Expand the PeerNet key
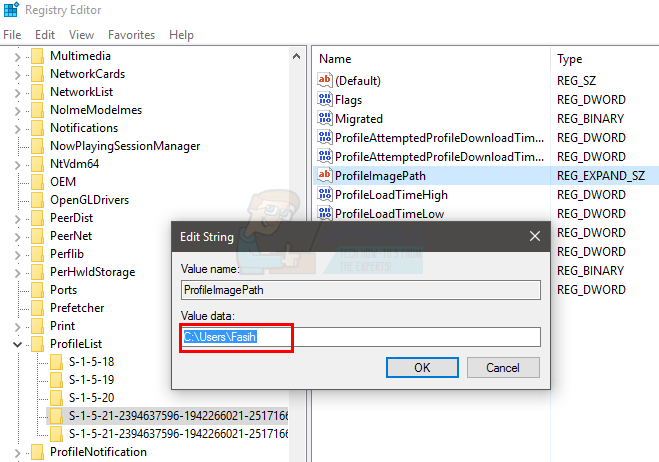 click(x=17, y=237)
